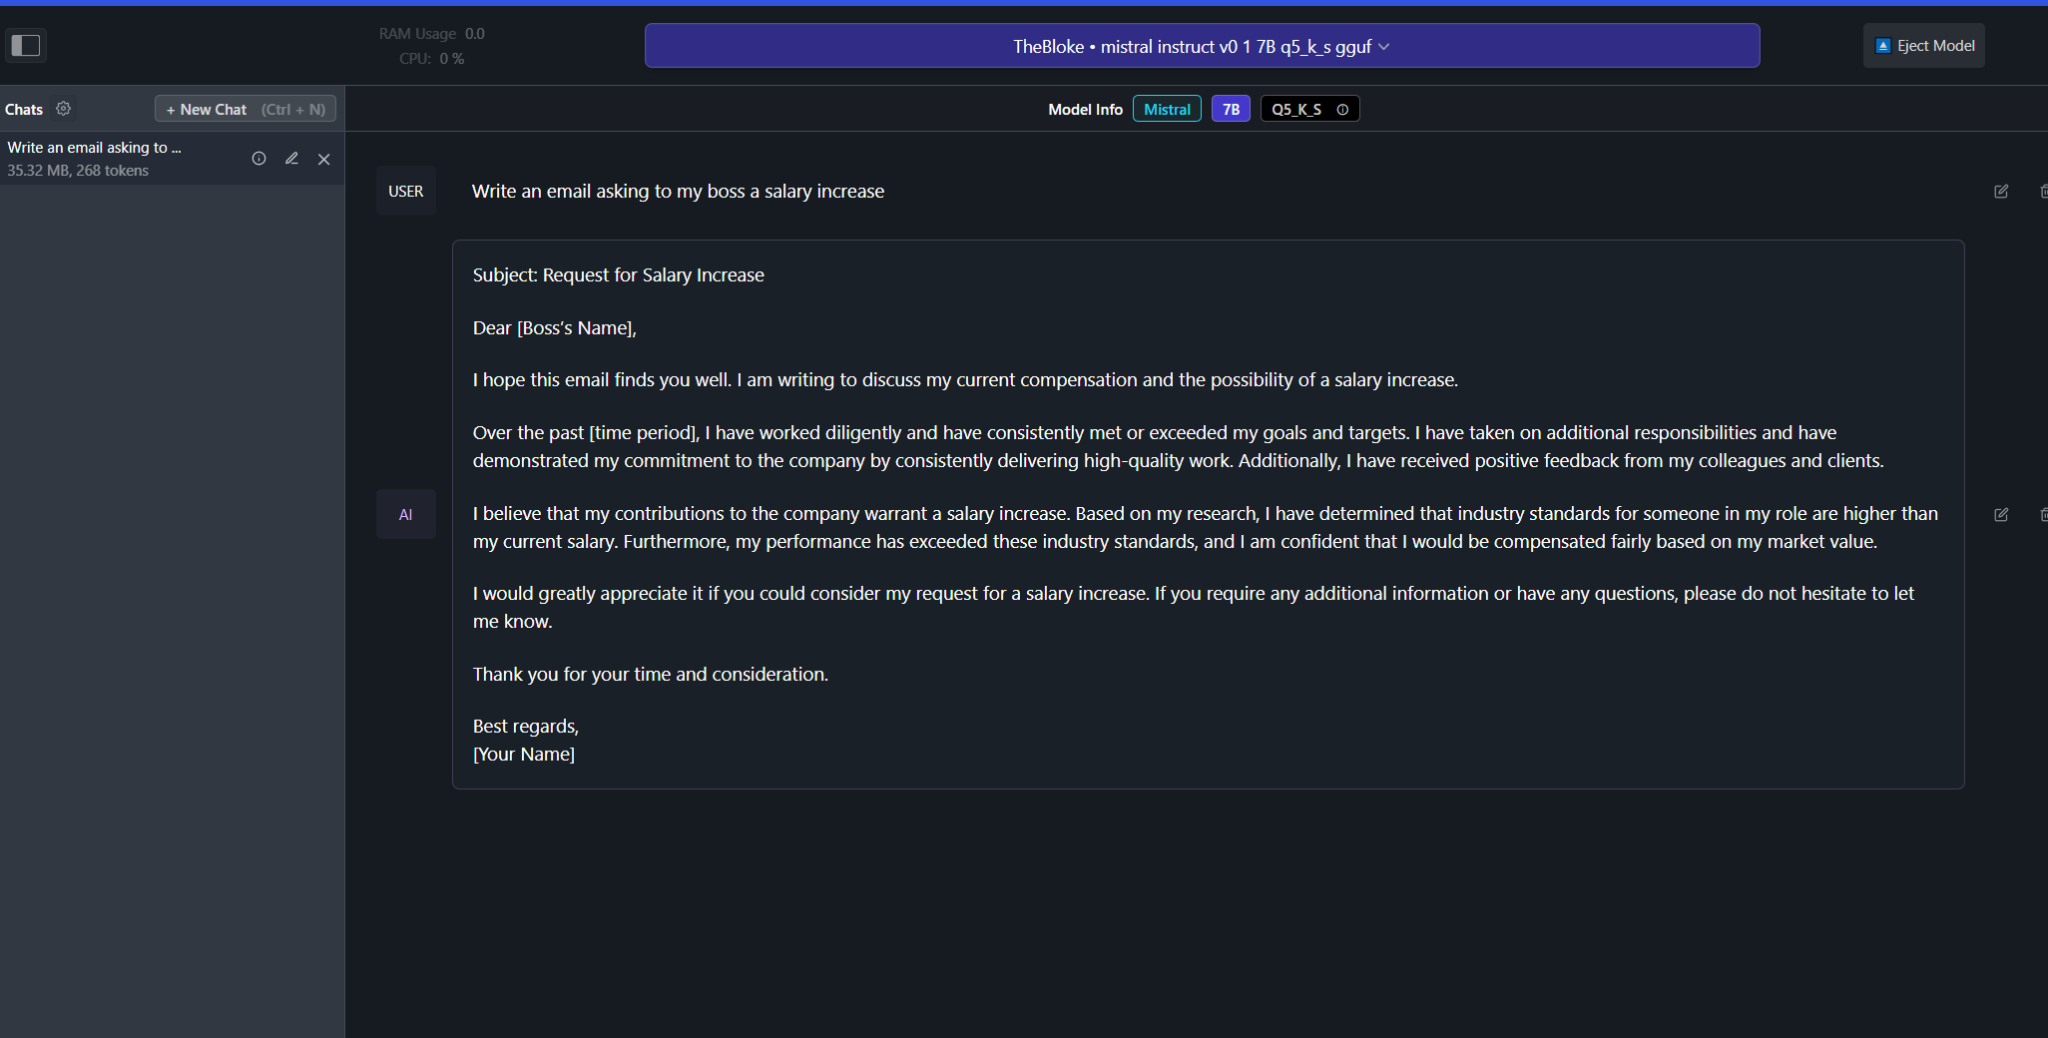Rename the chat with pencil icon

click(292, 158)
